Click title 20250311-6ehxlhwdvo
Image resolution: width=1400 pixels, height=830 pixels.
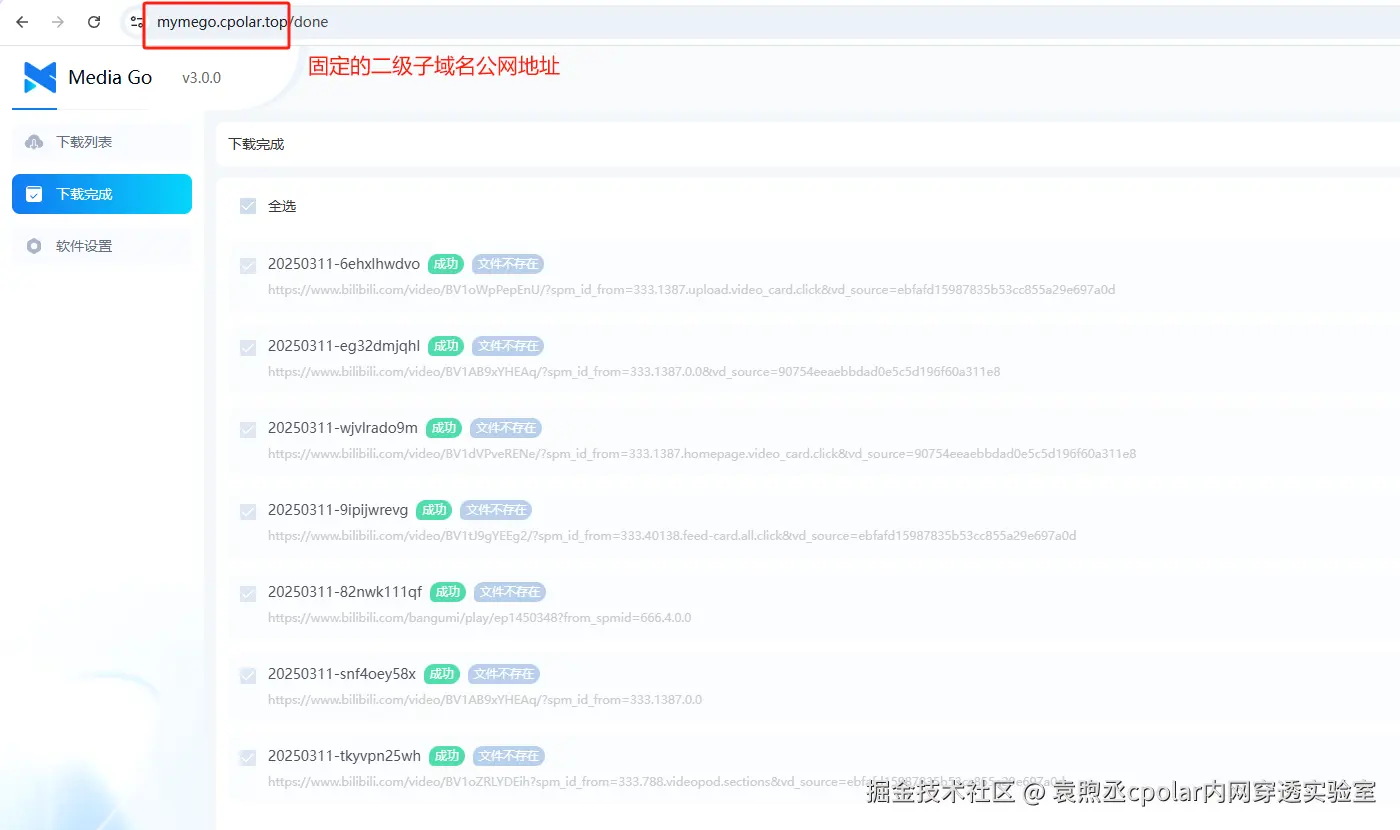[x=344, y=264]
